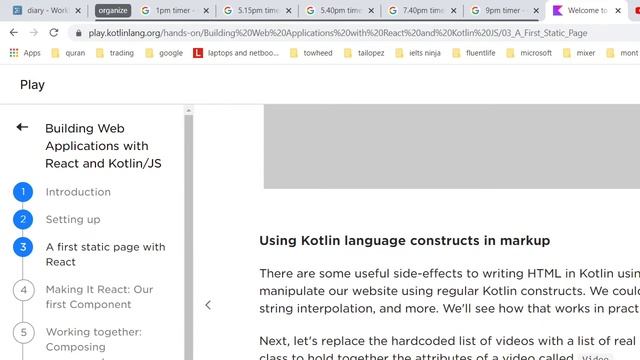Click the step 2 circle
Image resolution: width=640 pixels, height=360 pixels.
[23, 220]
